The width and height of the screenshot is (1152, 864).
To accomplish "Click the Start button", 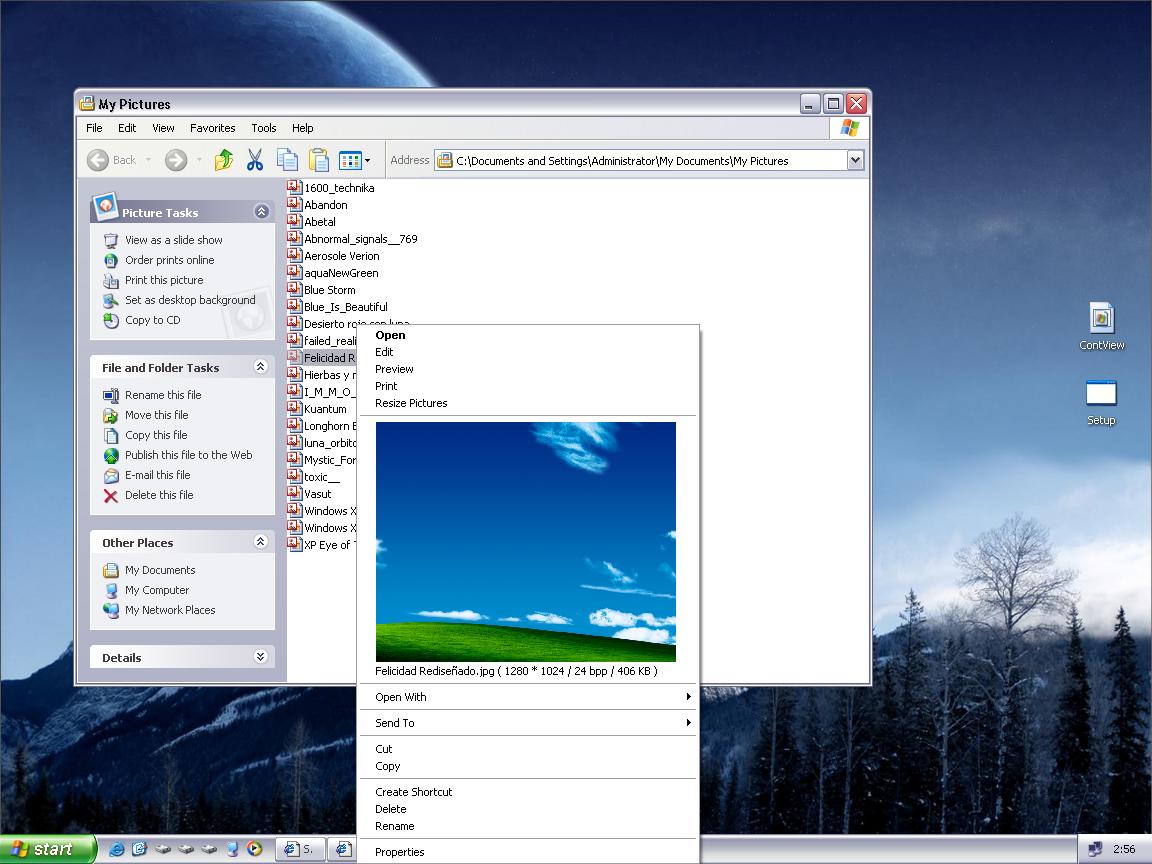I will pos(47,849).
